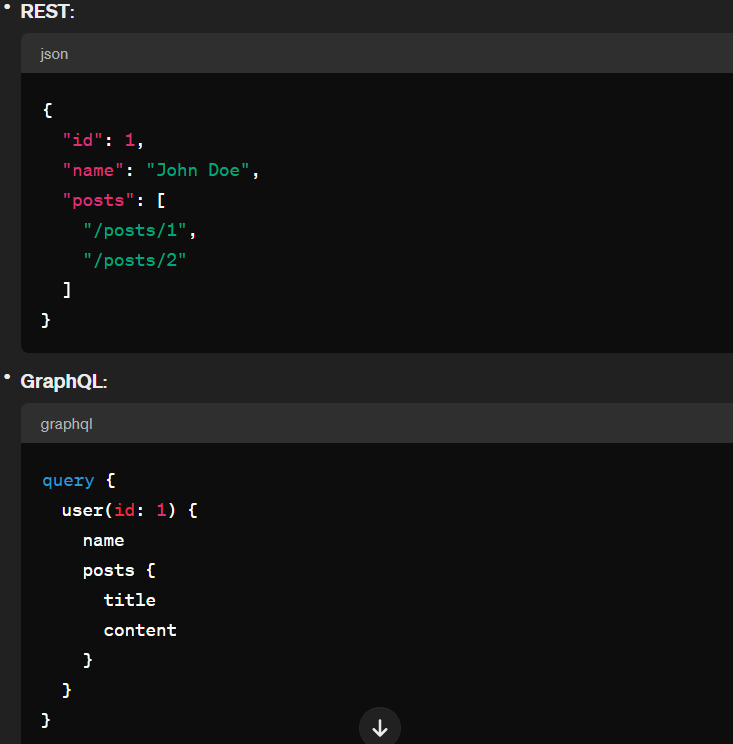Click the 'json' code block label
Viewport: 733px width, 744px height.
click(x=54, y=54)
